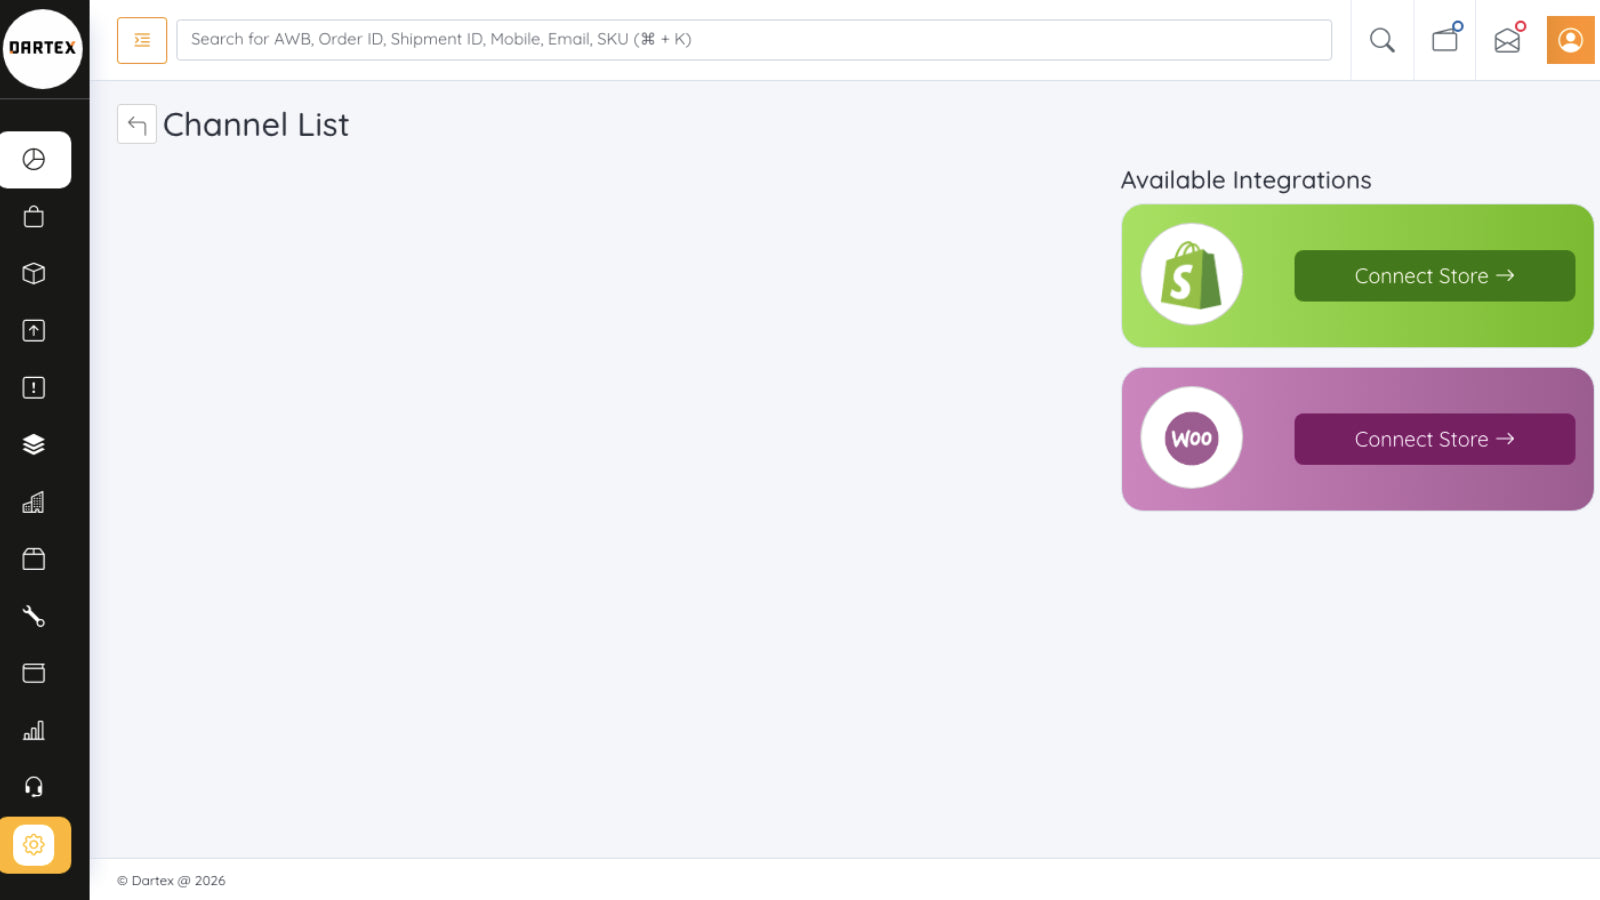Click the "Available Integrations" heading
1600x900 pixels.
click(1246, 180)
